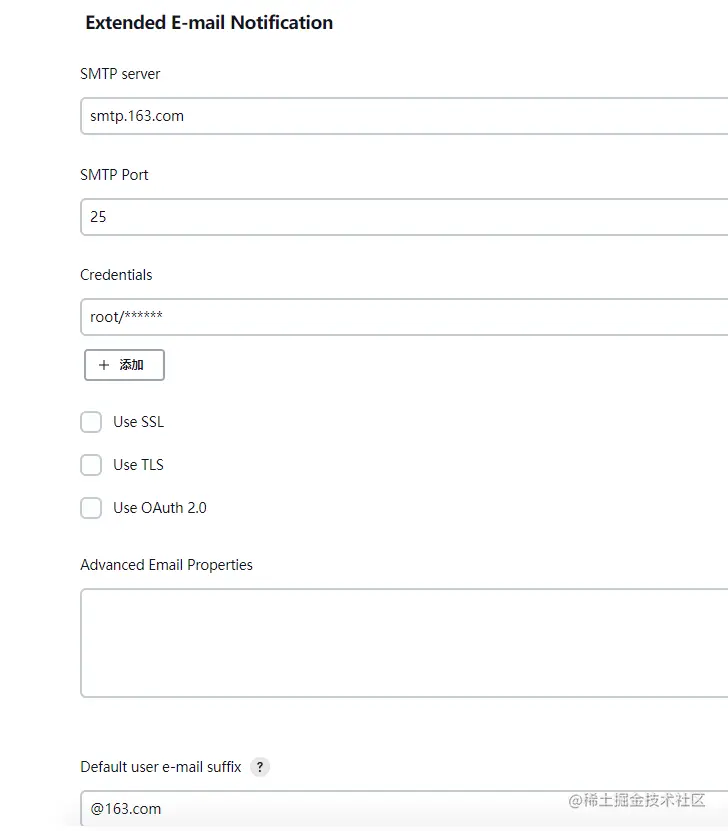The height and width of the screenshot is (831, 728).
Task: Click the Use OAuth 2.0 label text
Action: pos(160,508)
